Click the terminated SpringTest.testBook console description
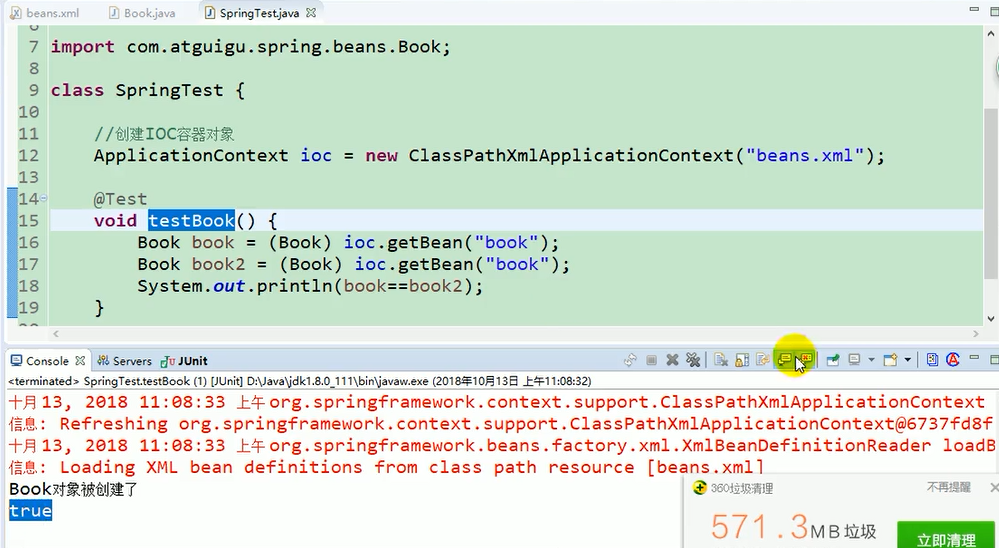The image size is (999, 548). (x=299, y=381)
